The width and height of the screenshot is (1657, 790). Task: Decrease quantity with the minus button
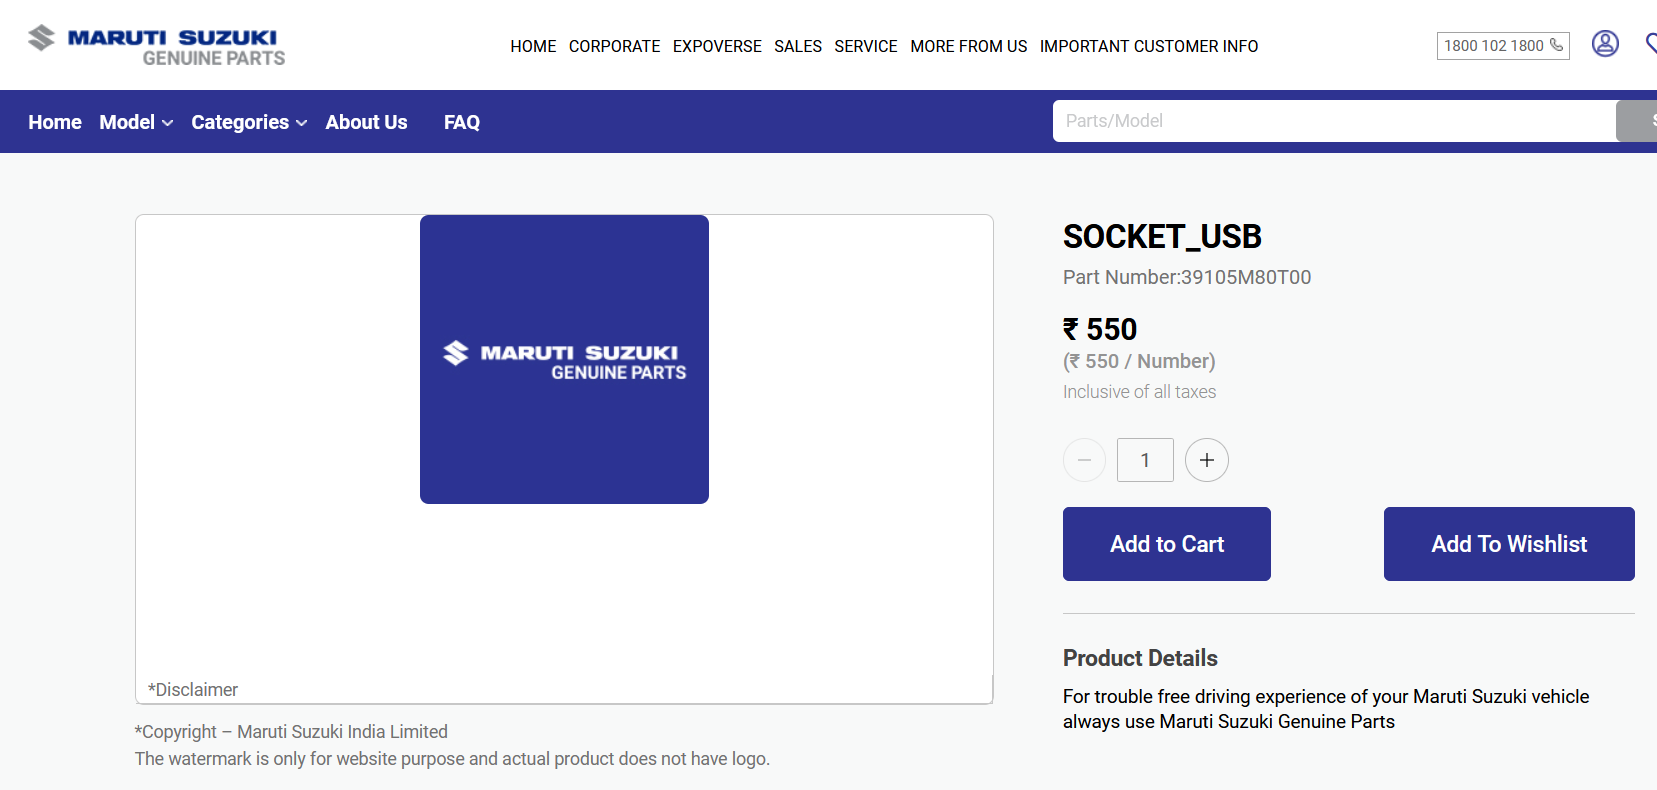coord(1084,460)
